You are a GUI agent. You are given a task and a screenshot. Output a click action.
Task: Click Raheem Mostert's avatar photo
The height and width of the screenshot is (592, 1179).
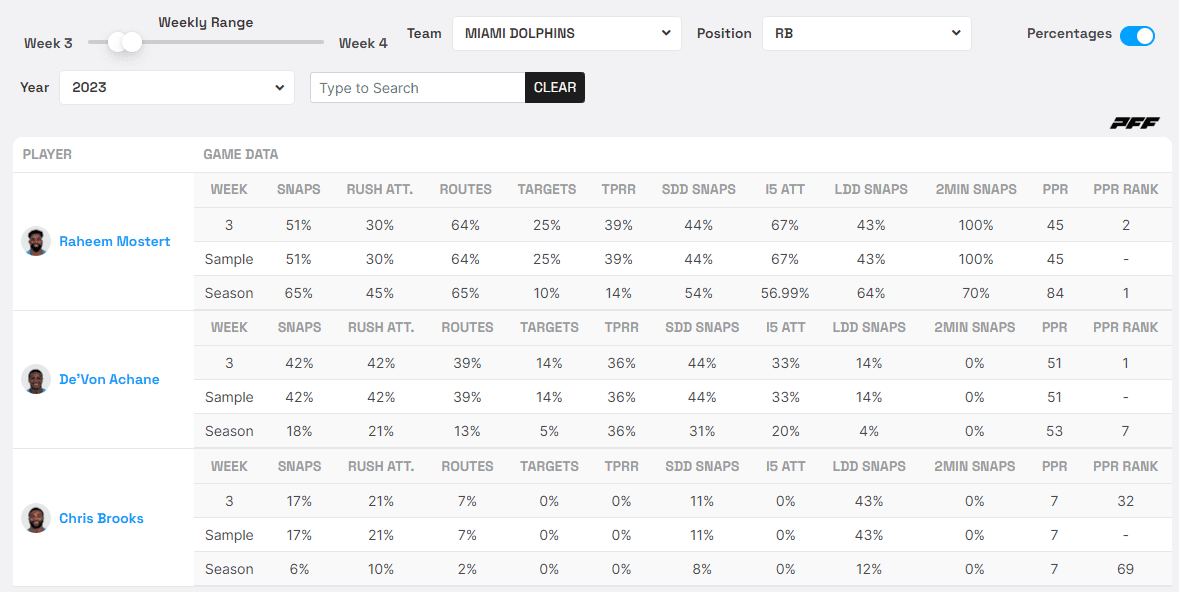point(36,241)
